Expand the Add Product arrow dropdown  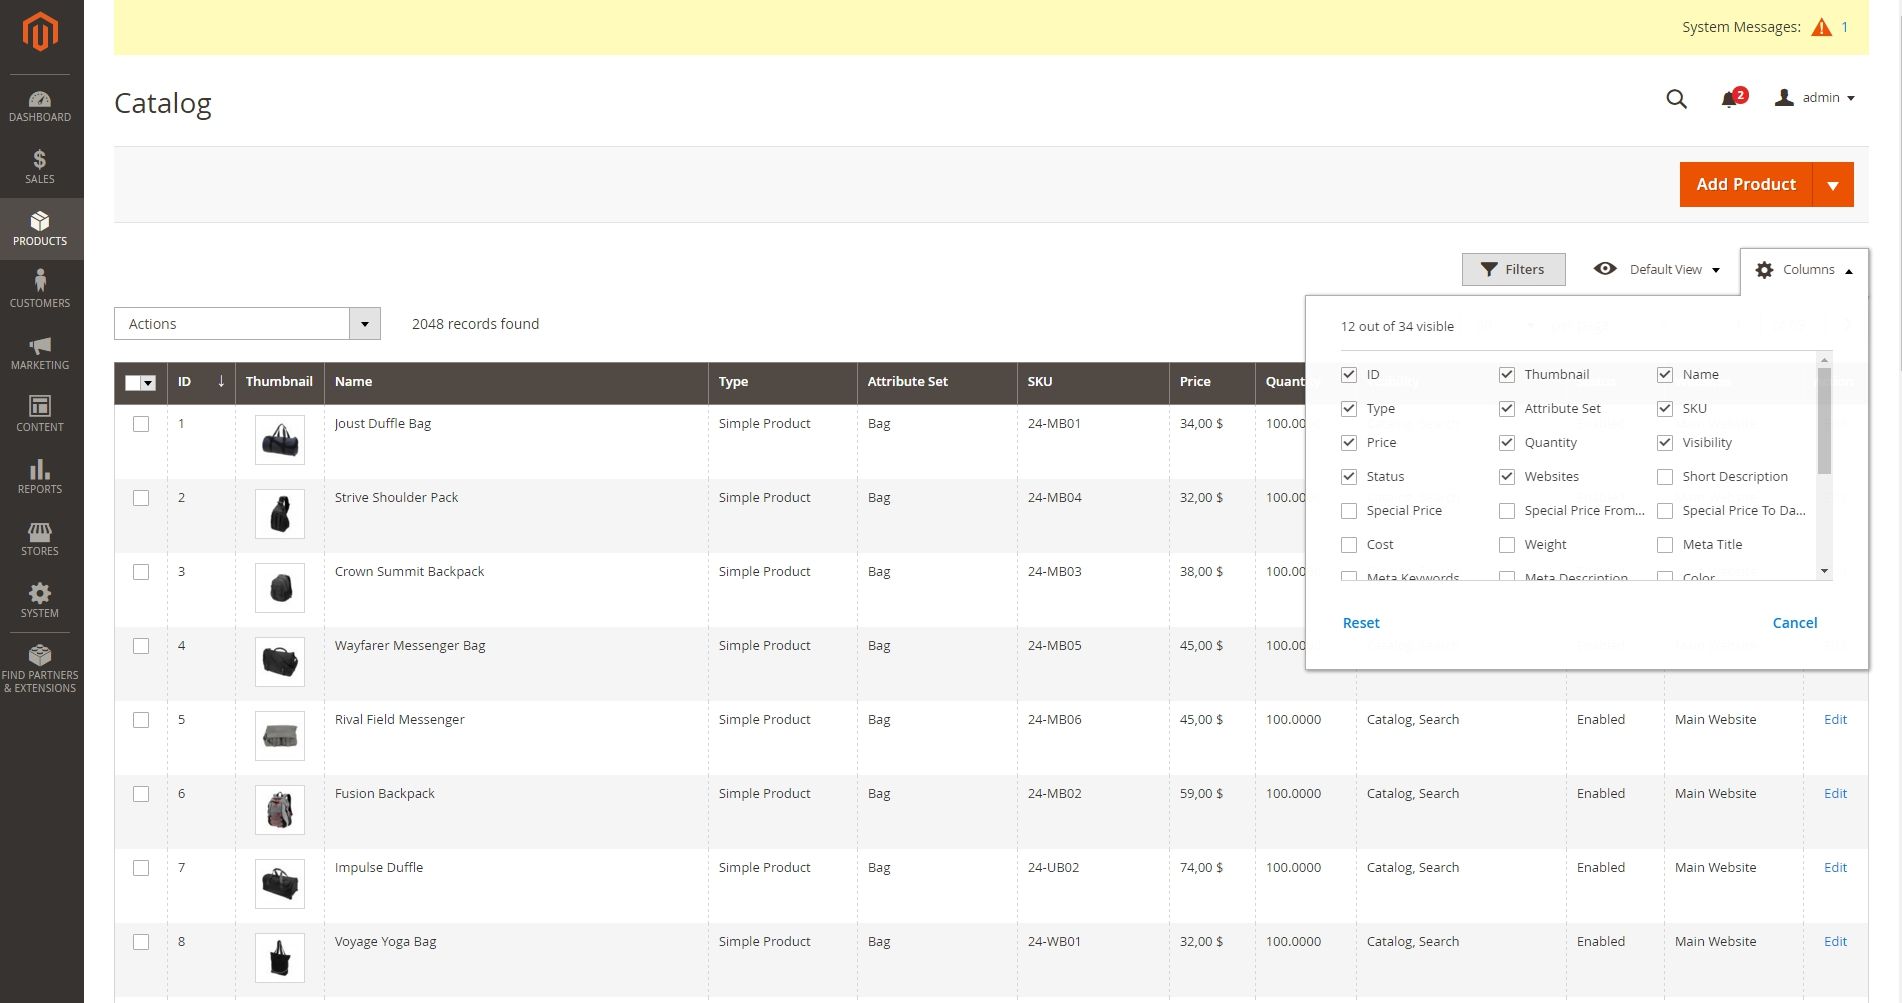click(1833, 185)
